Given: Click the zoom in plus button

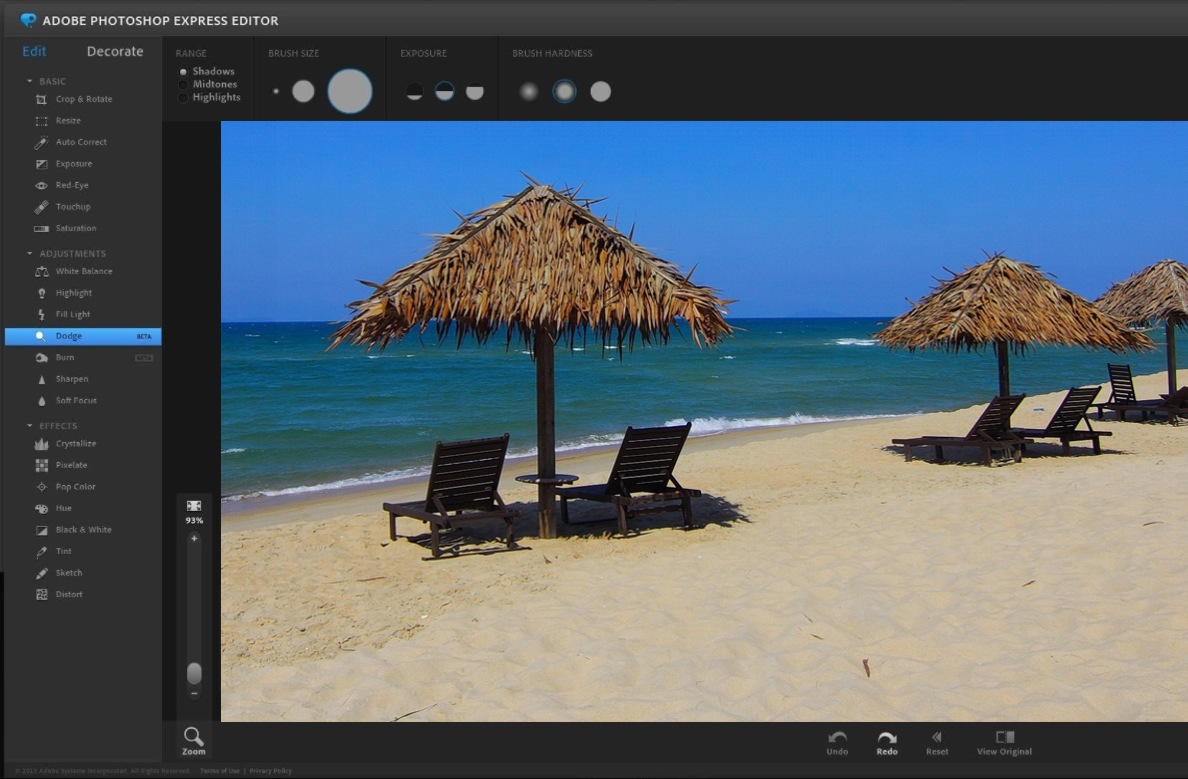Looking at the screenshot, I should click(194, 538).
